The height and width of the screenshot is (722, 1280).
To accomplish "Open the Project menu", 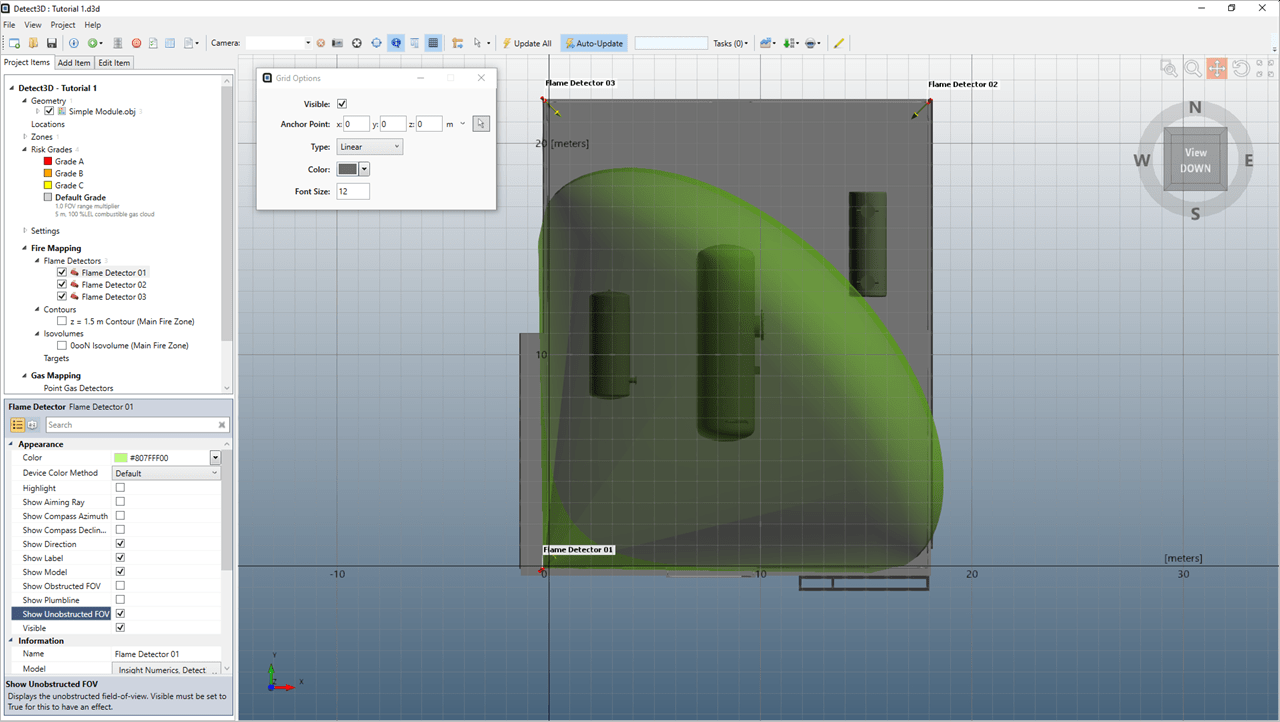I will tap(63, 24).
